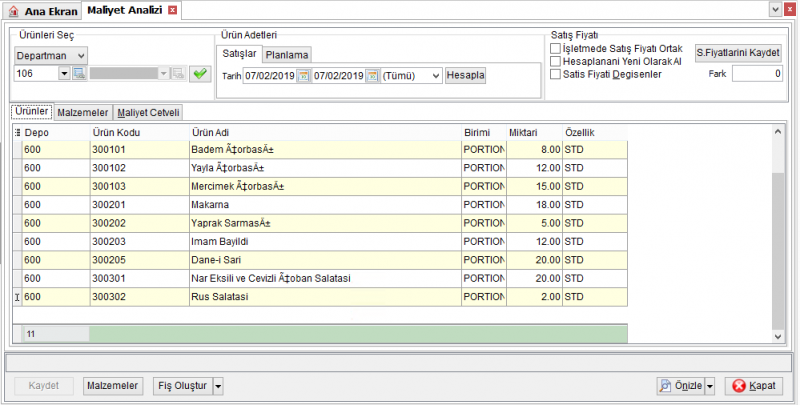Open lookup icon next to 106 field
The image size is (800, 405).
click(79, 73)
